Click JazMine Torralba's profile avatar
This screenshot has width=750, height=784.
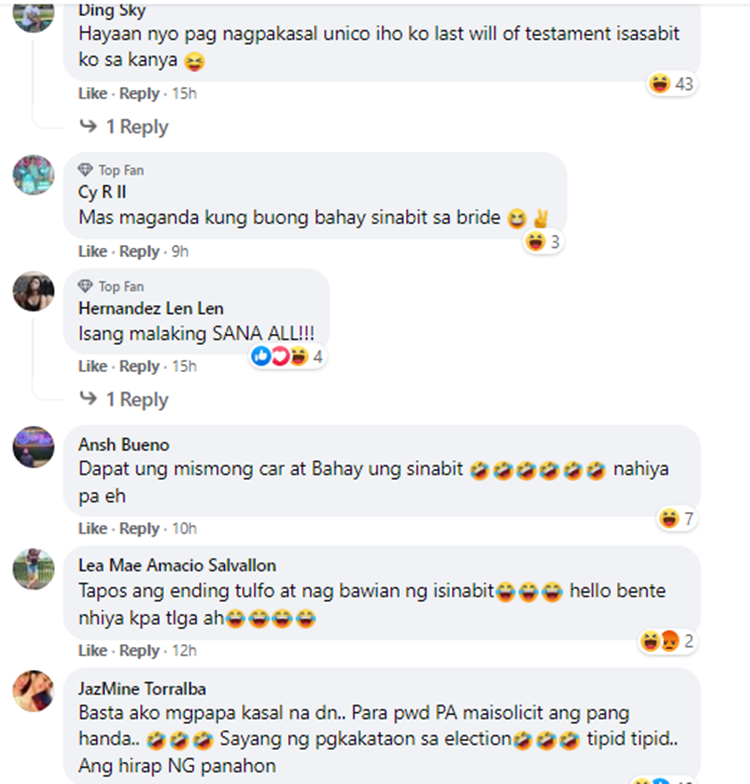34,690
